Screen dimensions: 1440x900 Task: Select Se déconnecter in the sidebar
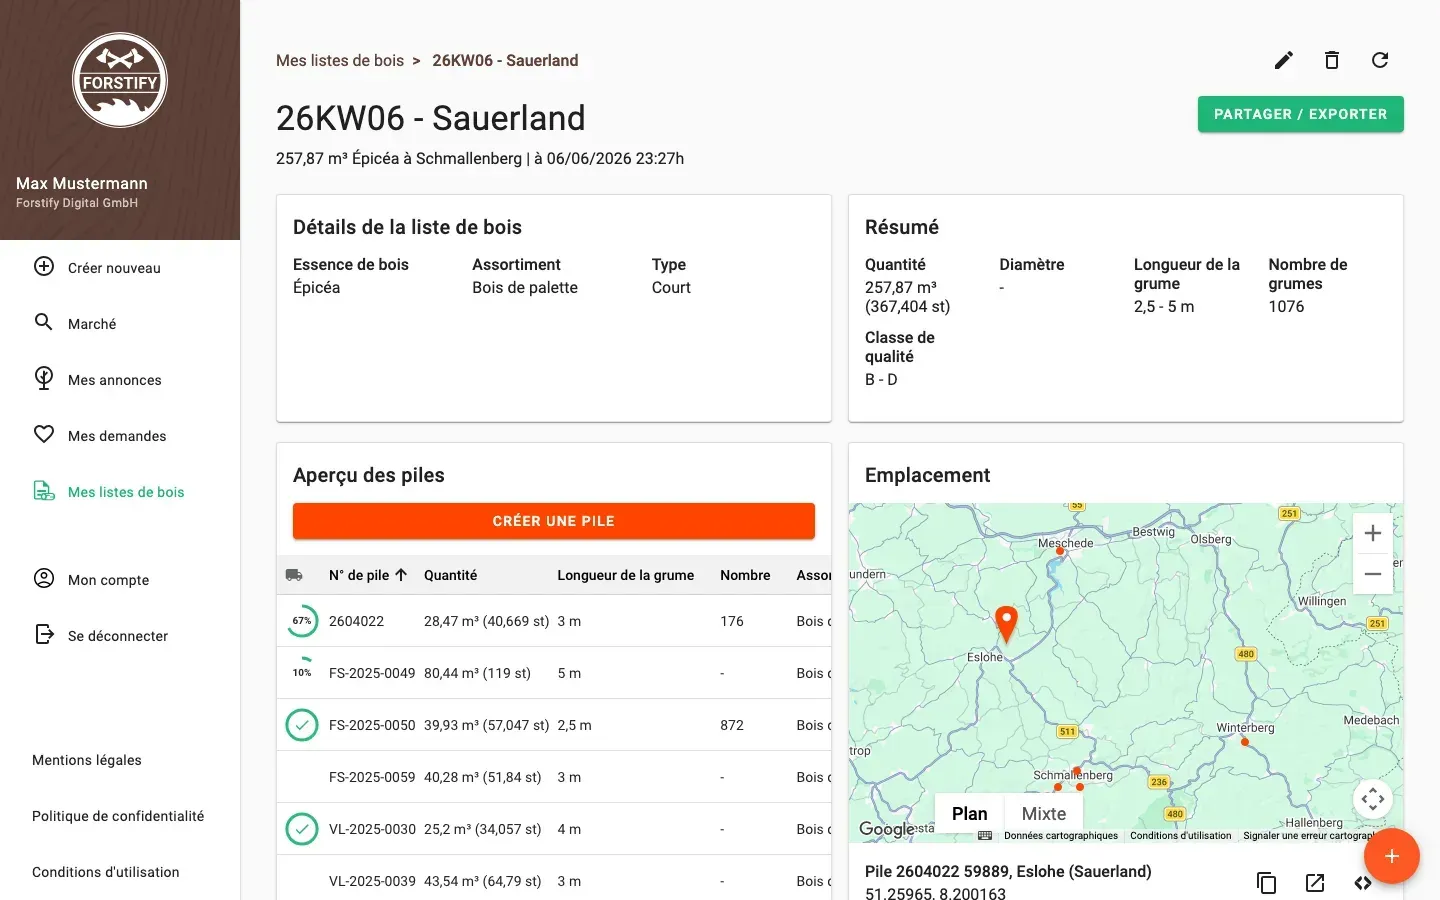(120, 636)
